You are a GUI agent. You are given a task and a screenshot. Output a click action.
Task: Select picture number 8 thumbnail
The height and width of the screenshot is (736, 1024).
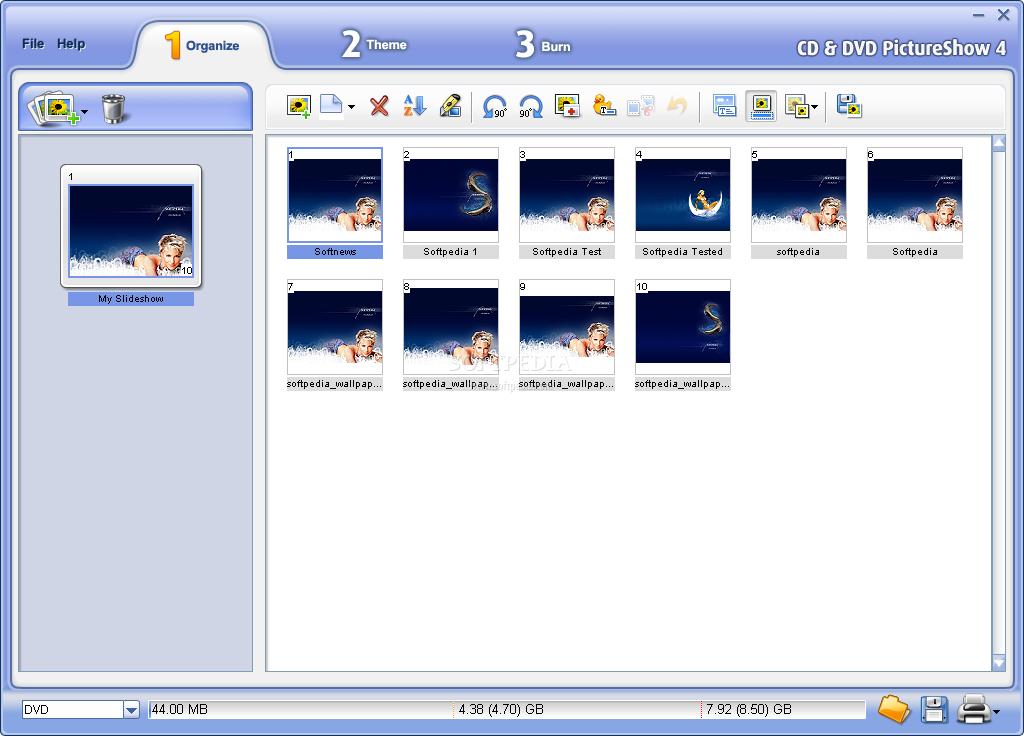coord(451,327)
